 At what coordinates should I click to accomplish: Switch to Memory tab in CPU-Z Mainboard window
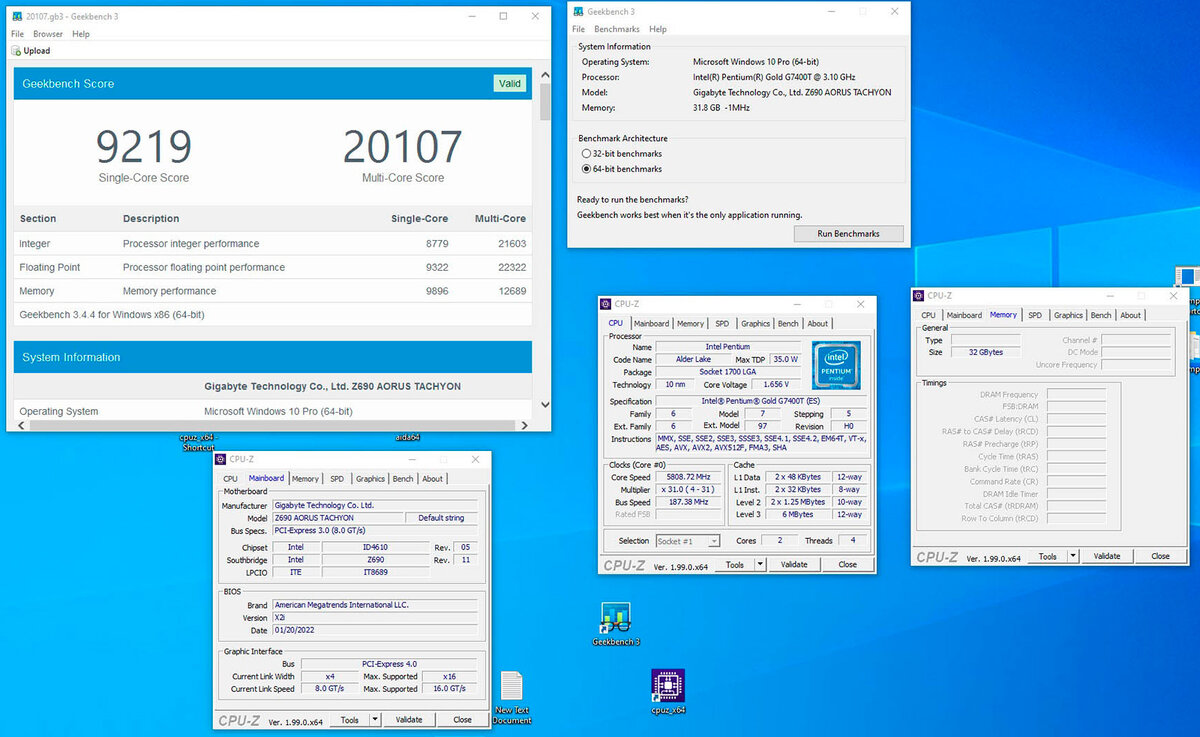coord(305,479)
